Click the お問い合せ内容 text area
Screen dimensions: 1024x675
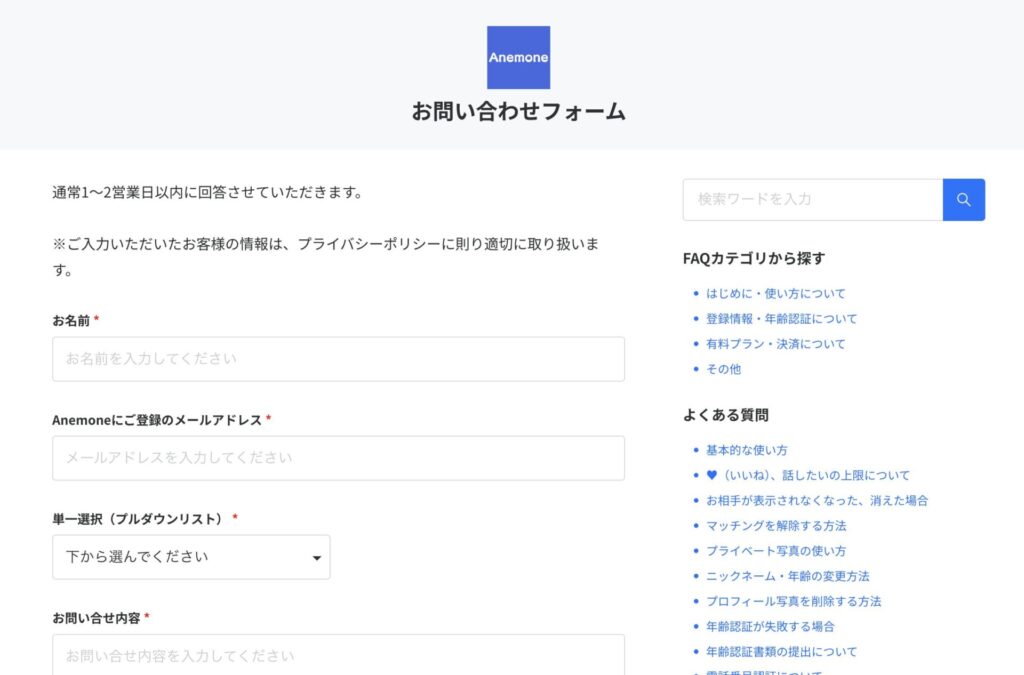coord(338,657)
